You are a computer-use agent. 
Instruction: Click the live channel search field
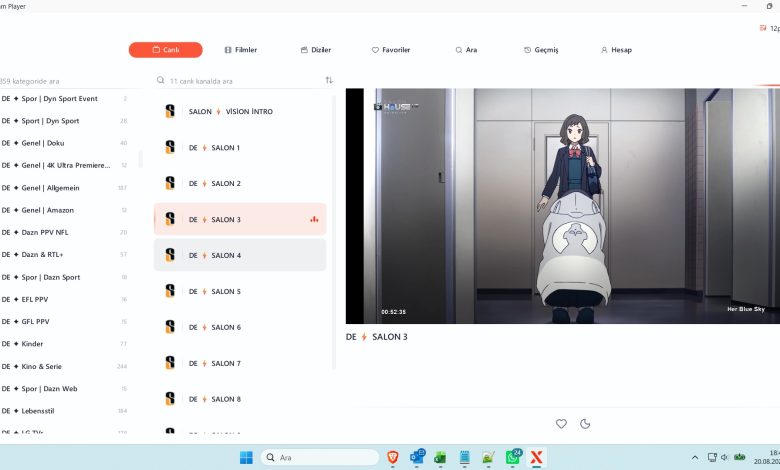pos(239,81)
